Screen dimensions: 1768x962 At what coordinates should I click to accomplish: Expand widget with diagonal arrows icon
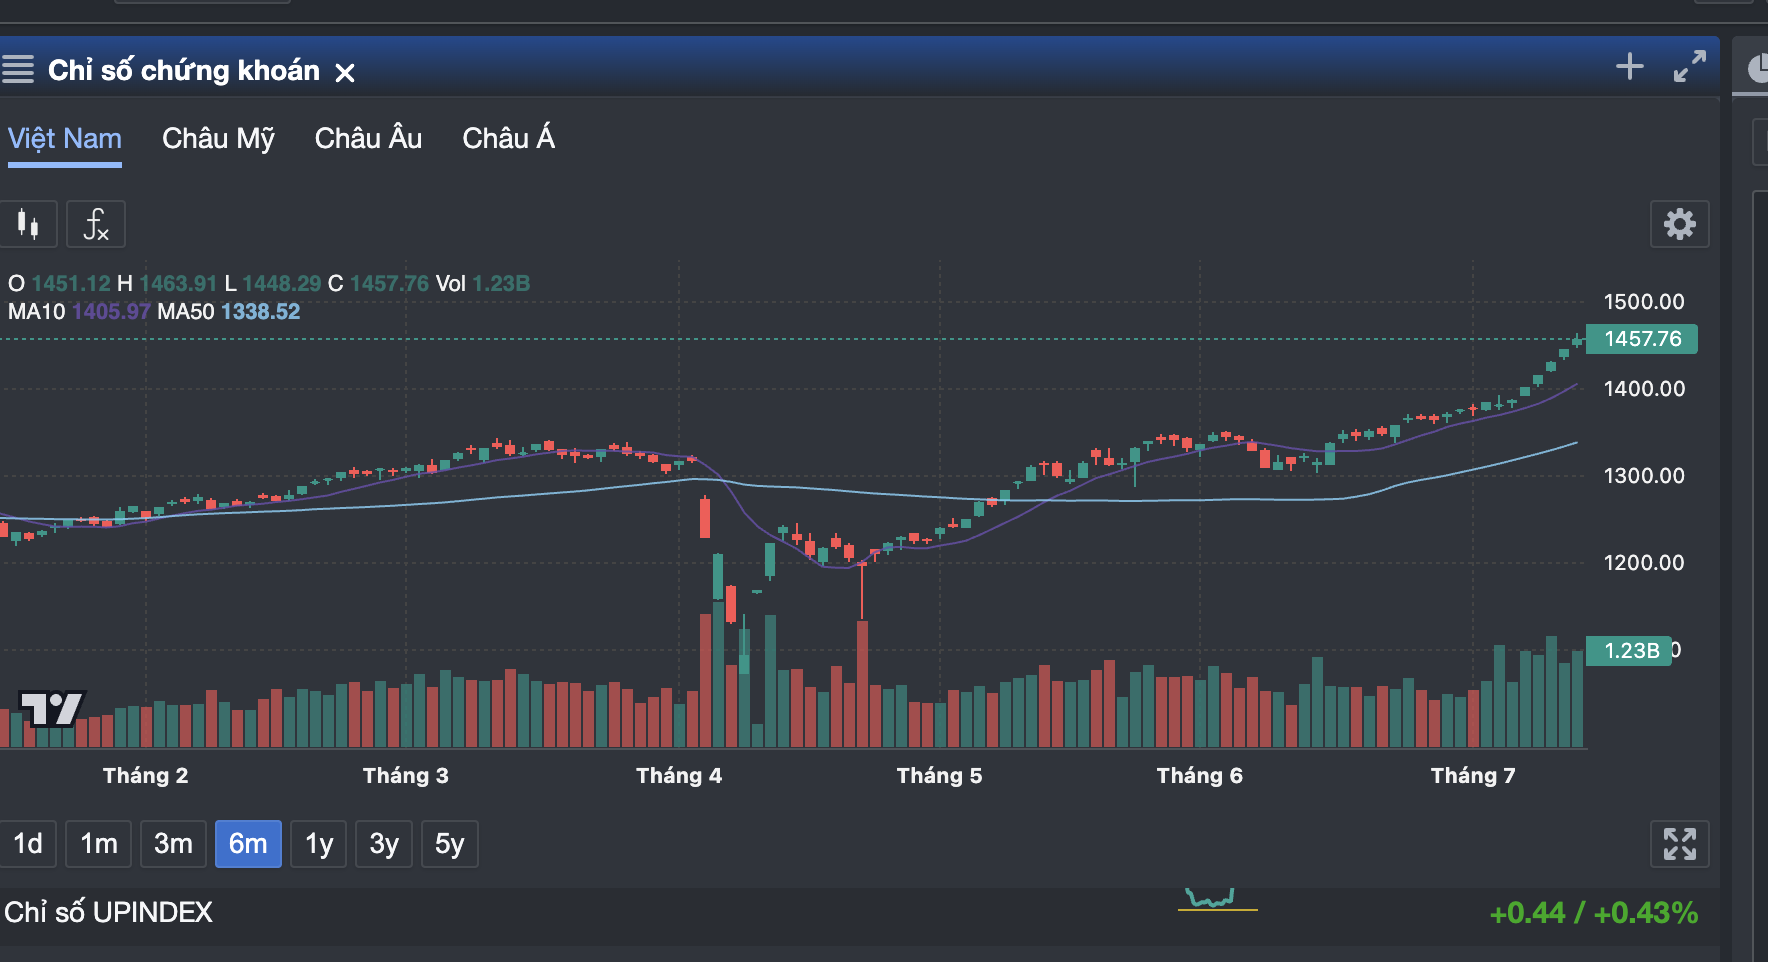(x=1689, y=67)
